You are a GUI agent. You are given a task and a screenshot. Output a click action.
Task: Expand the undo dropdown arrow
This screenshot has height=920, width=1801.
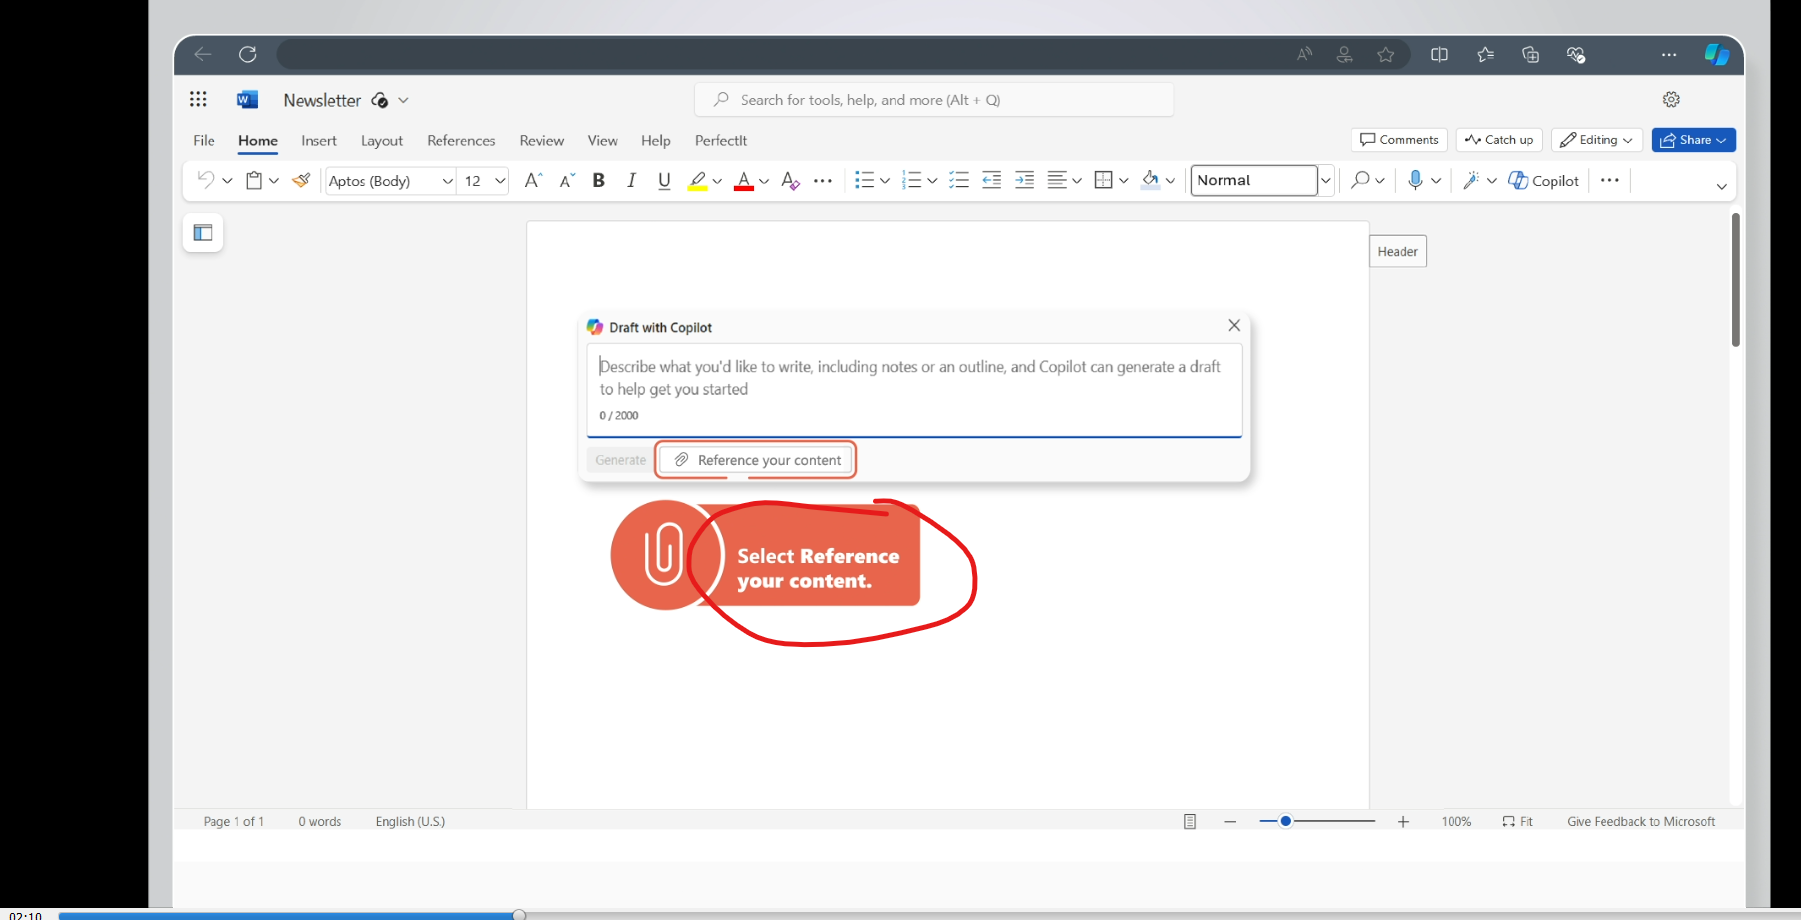pos(227,181)
